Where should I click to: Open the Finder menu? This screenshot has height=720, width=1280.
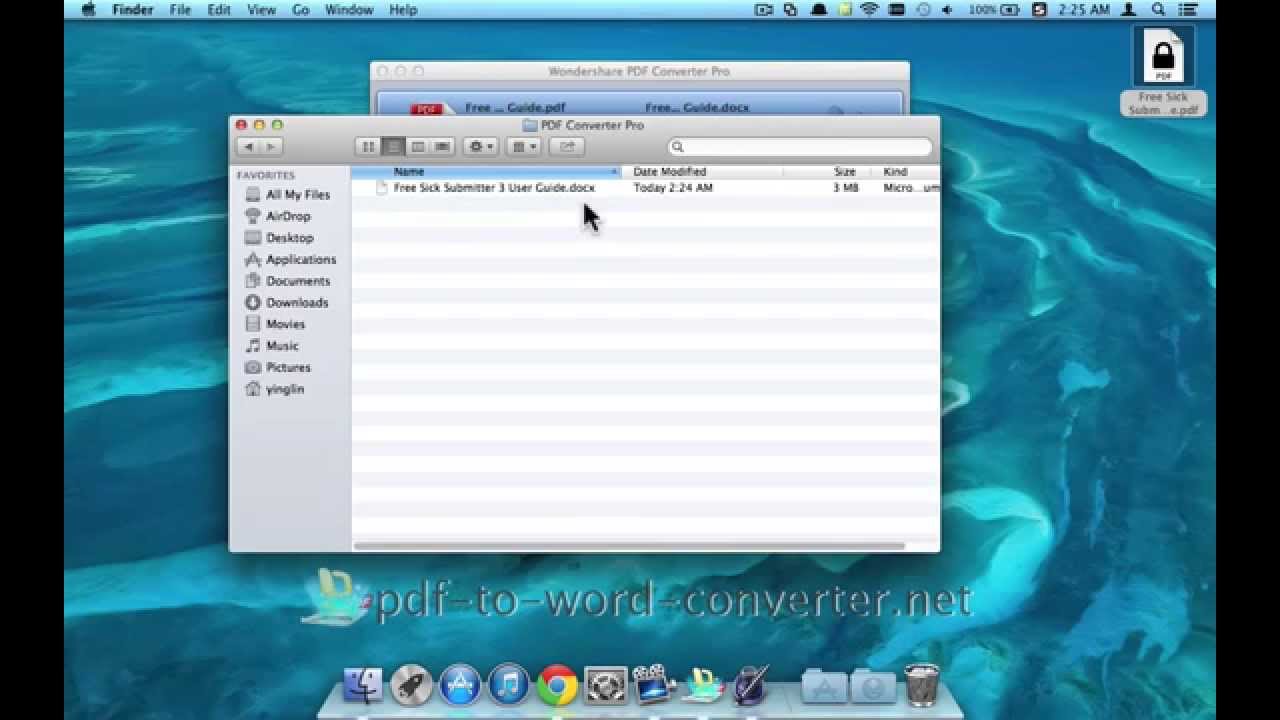point(131,10)
